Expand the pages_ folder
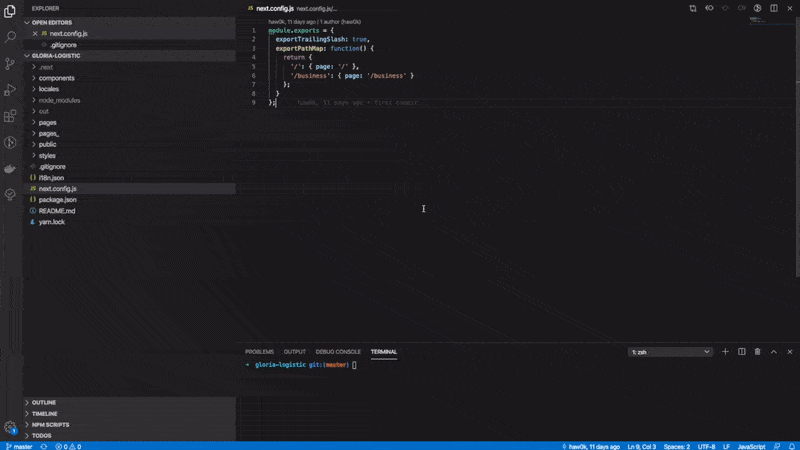 pyautogui.click(x=129, y=134)
